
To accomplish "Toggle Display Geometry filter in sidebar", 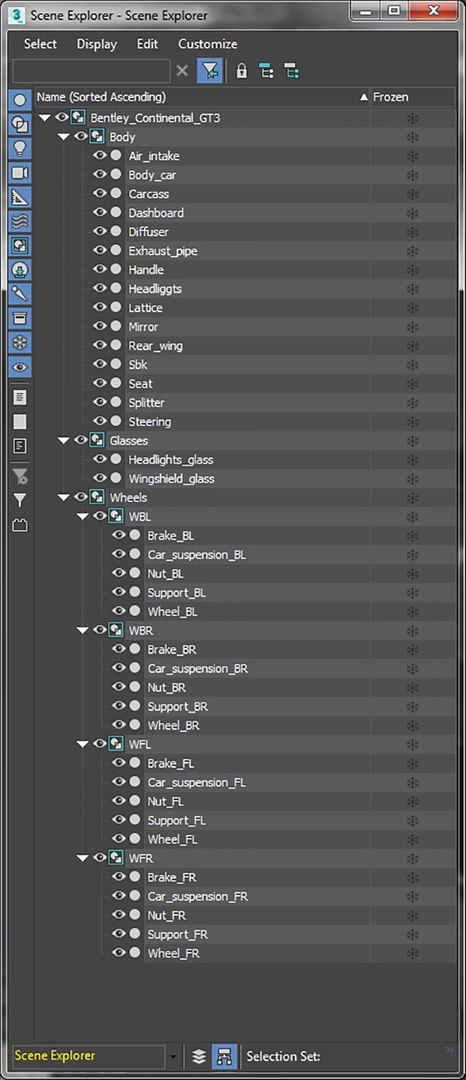I will click(x=20, y=101).
